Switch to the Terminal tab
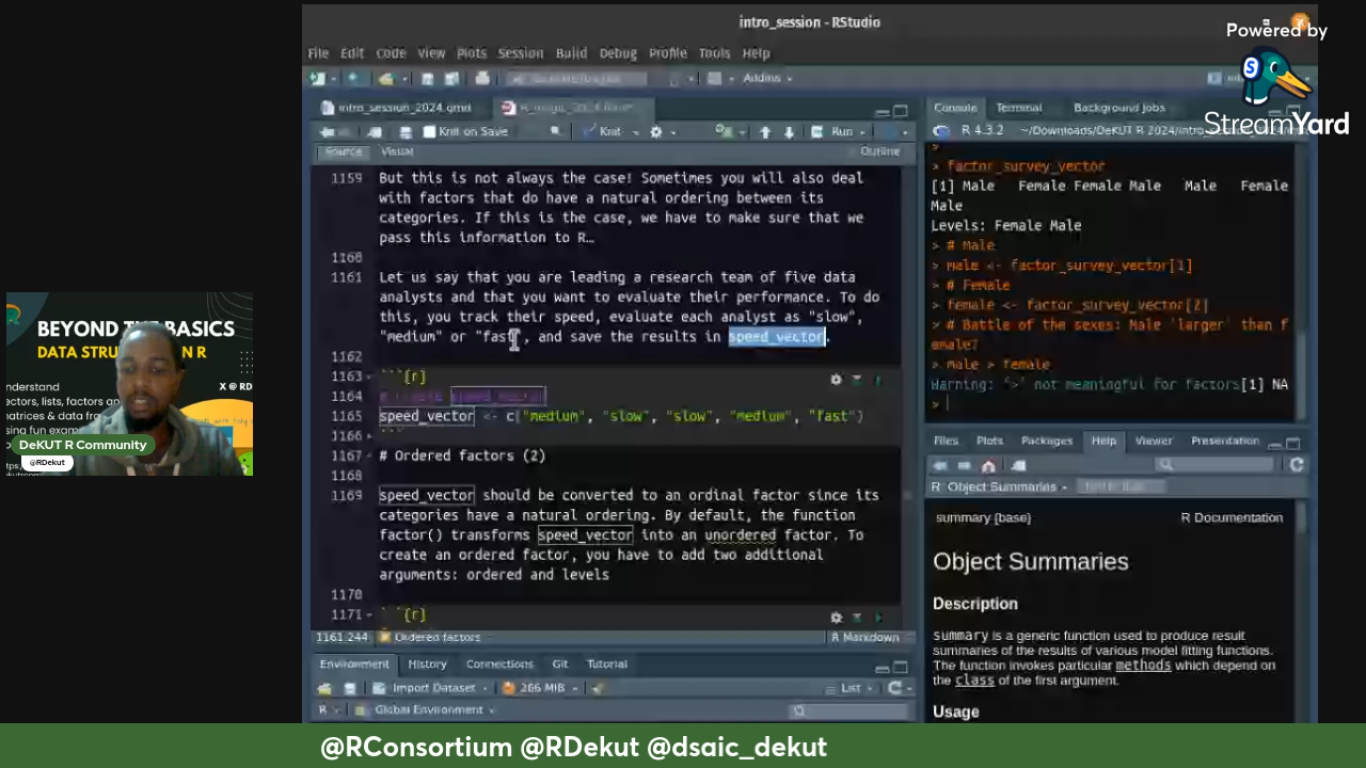 pyautogui.click(x=1018, y=108)
